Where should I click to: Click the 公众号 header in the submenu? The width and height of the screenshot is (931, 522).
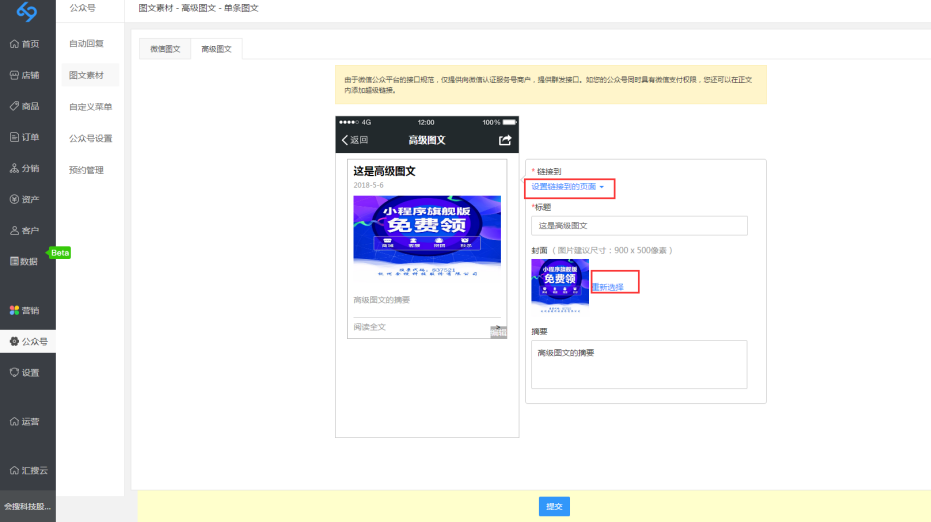coord(83,8)
